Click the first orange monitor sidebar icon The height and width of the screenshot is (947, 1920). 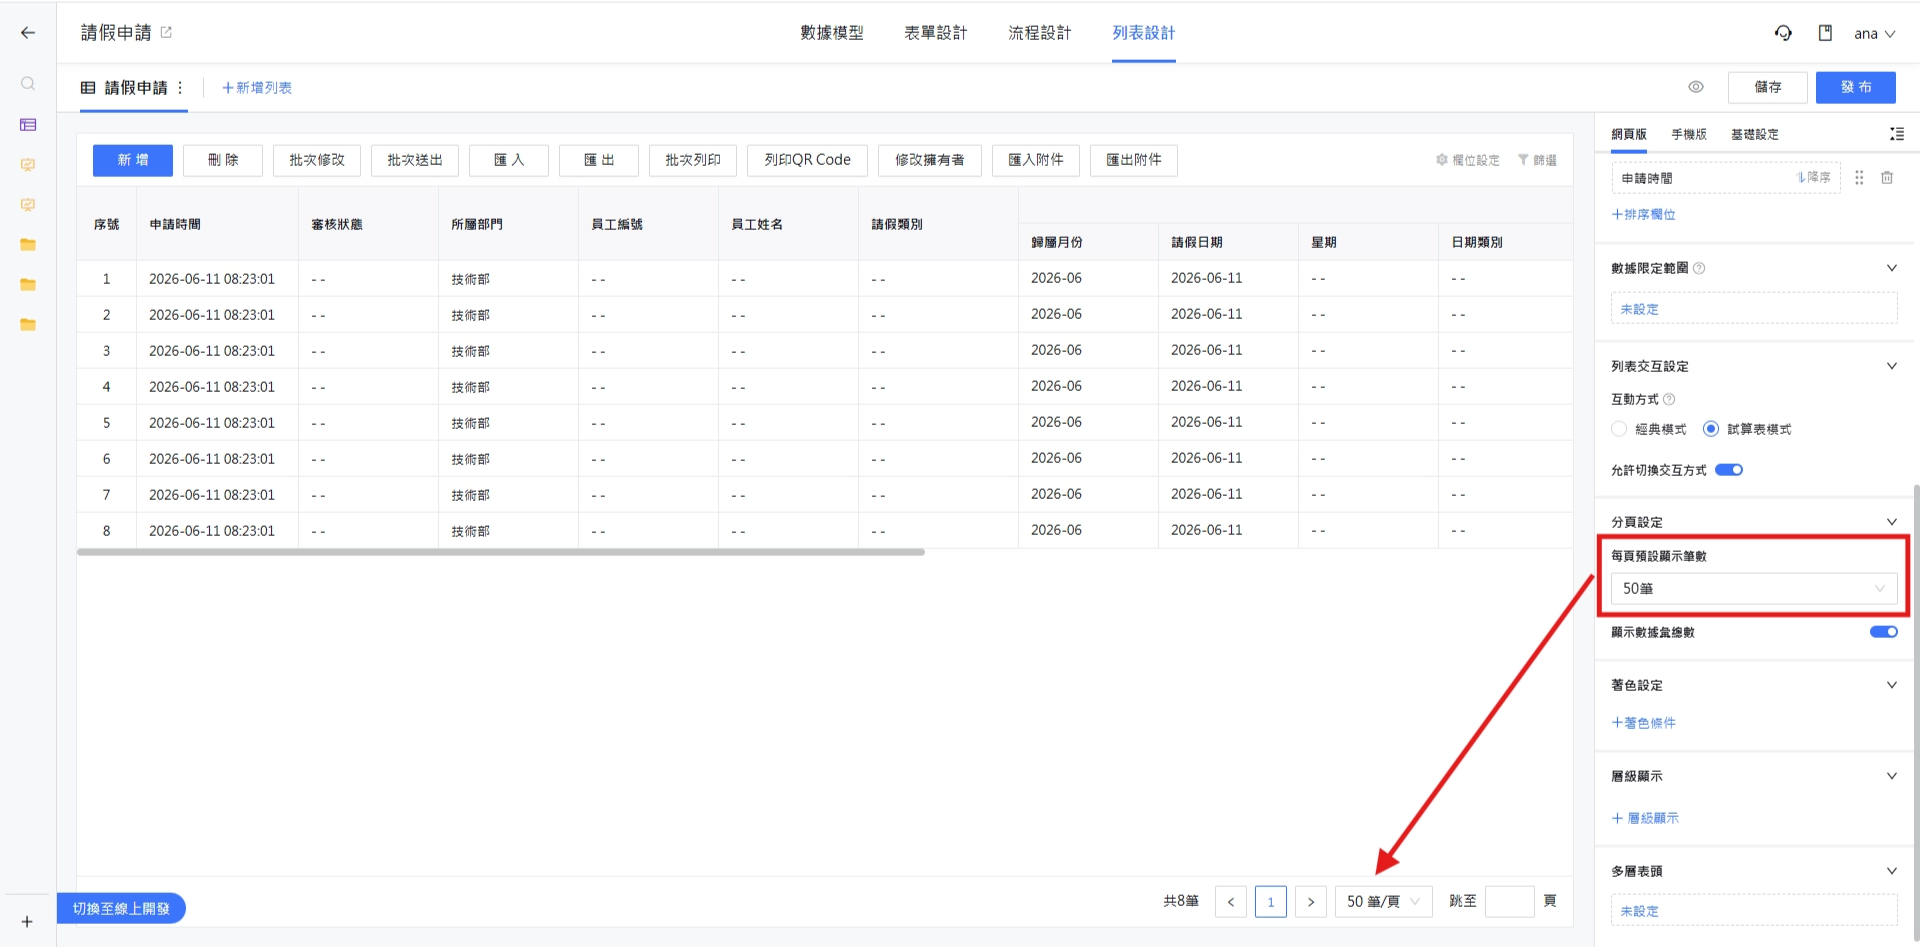coord(28,165)
